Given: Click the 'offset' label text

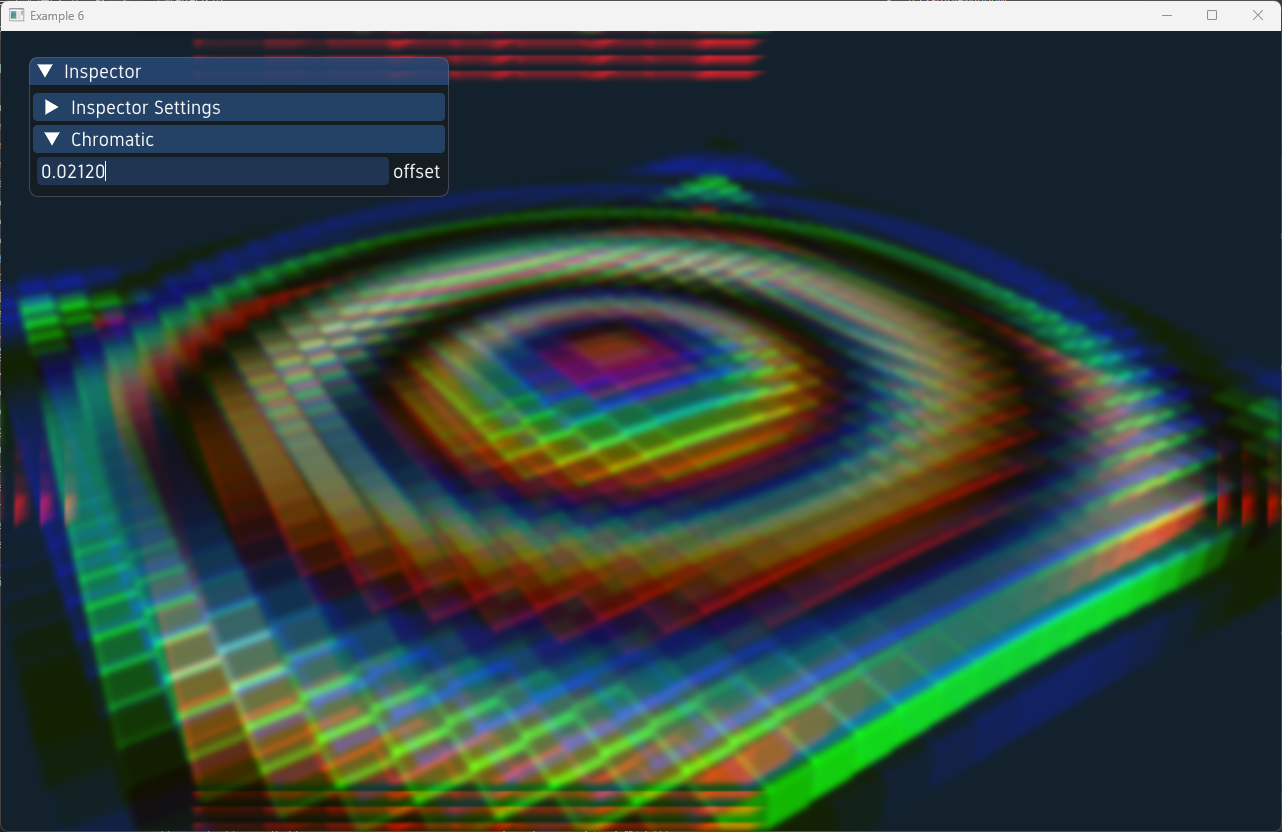Looking at the screenshot, I should pyautogui.click(x=416, y=172).
